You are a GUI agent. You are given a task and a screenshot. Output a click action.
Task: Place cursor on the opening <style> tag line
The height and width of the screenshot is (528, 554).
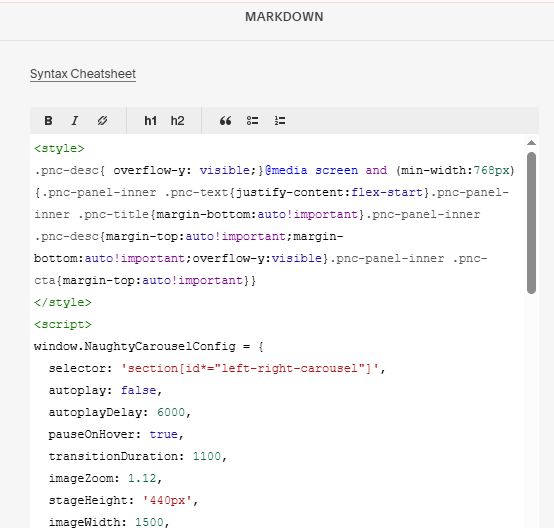[59, 148]
